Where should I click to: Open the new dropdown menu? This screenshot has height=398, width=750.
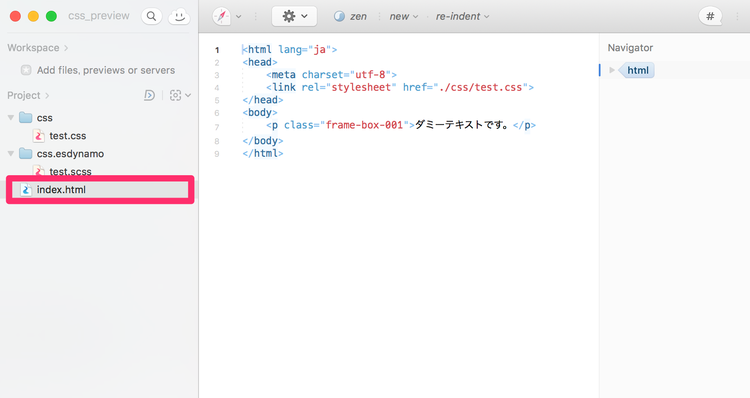(x=404, y=16)
